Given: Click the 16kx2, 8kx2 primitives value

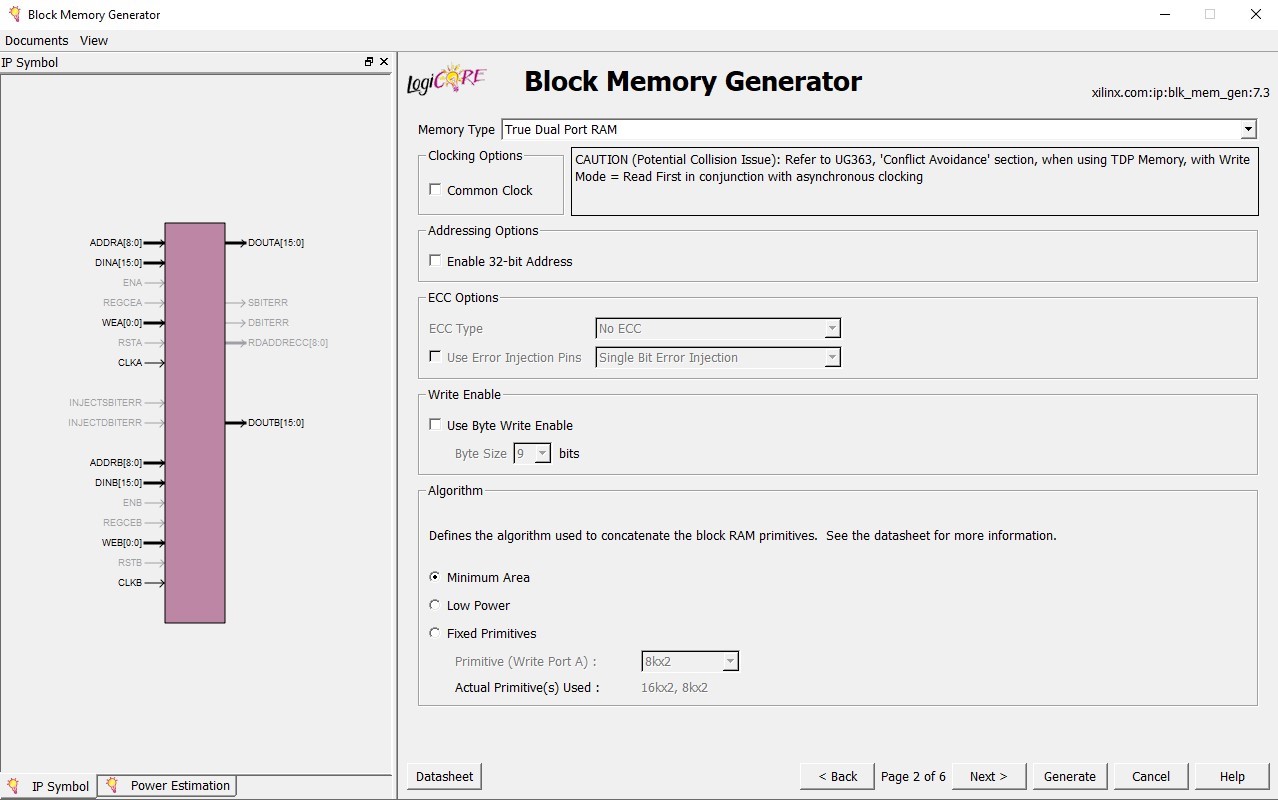Looking at the screenshot, I should [674, 688].
